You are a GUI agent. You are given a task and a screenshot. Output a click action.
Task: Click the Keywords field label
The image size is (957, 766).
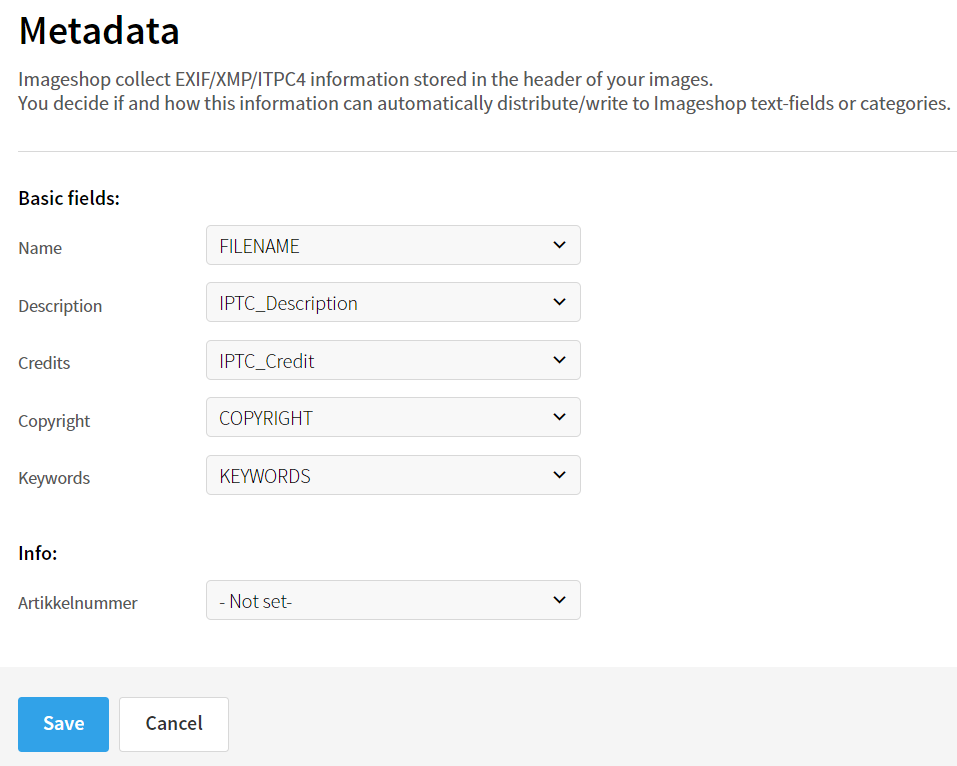54,478
